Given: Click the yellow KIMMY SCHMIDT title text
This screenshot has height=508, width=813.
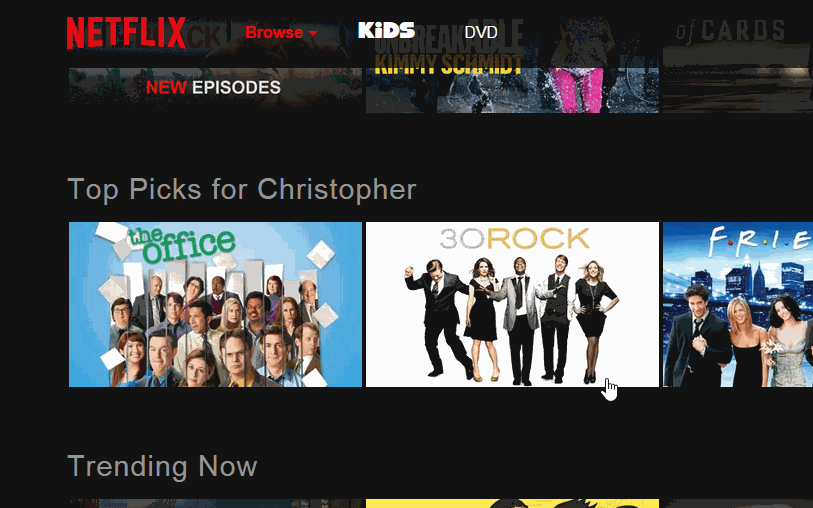Looking at the screenshot, I should point(448,64).
